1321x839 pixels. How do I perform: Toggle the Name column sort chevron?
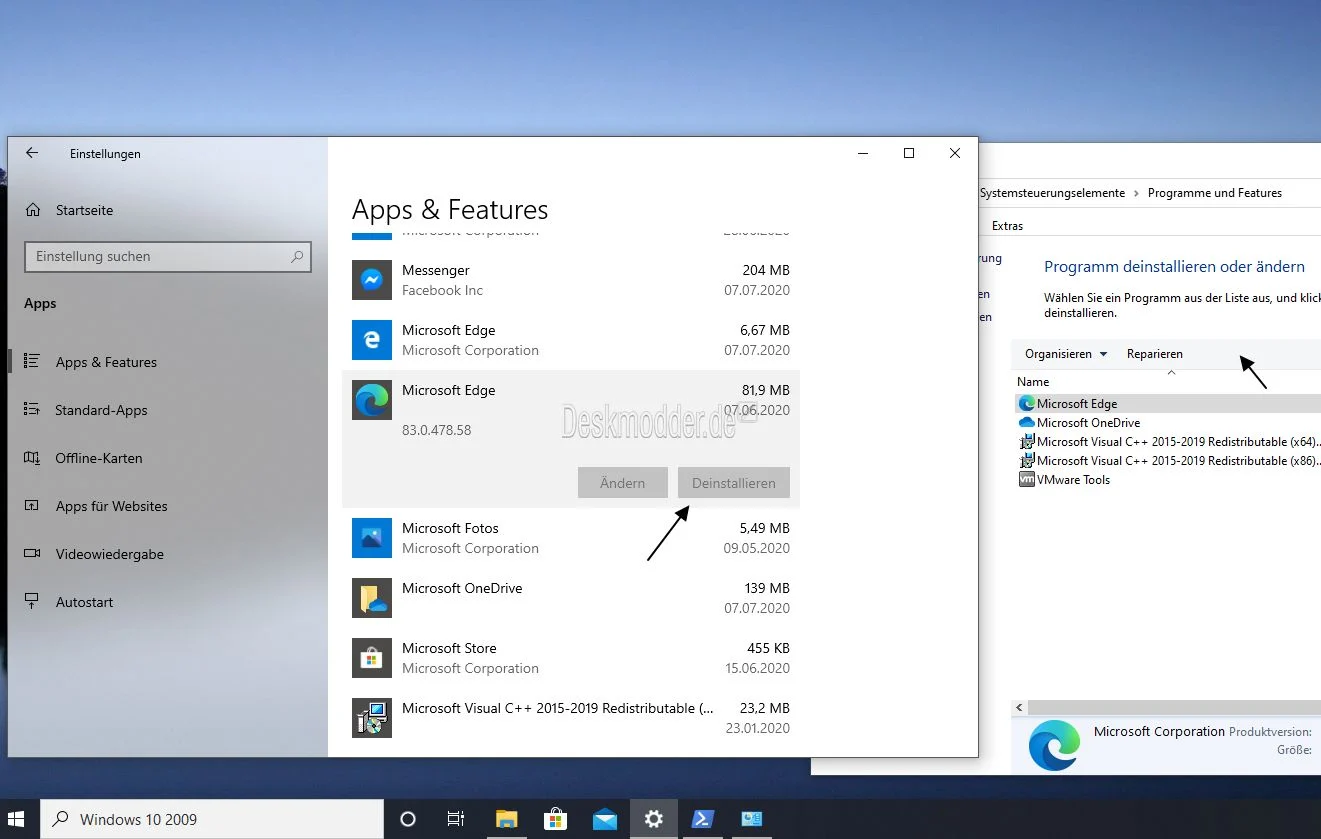(x=1170, y=374)
